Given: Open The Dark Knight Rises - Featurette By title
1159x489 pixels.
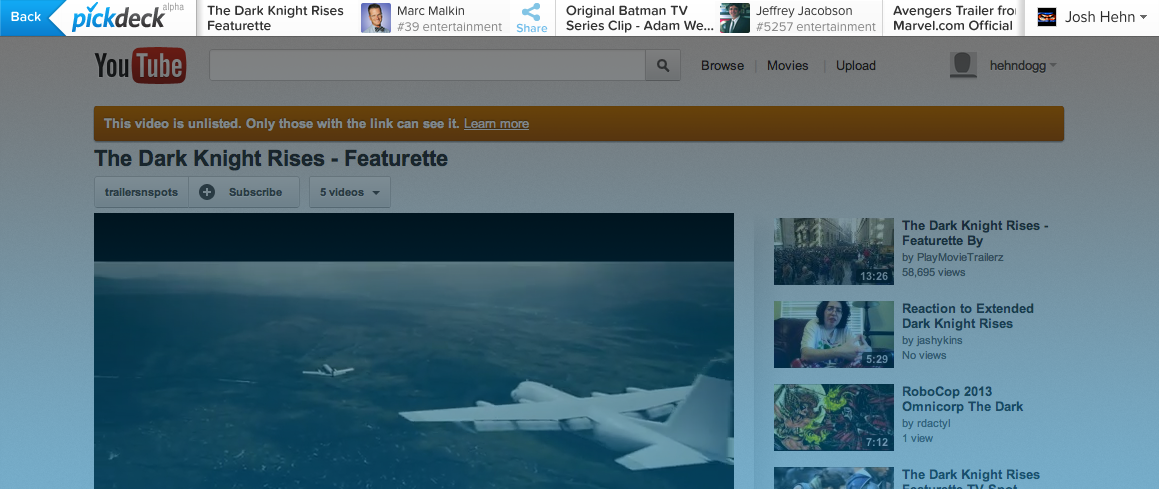Looking at the screenshot, I should click(x=975, y=233).
